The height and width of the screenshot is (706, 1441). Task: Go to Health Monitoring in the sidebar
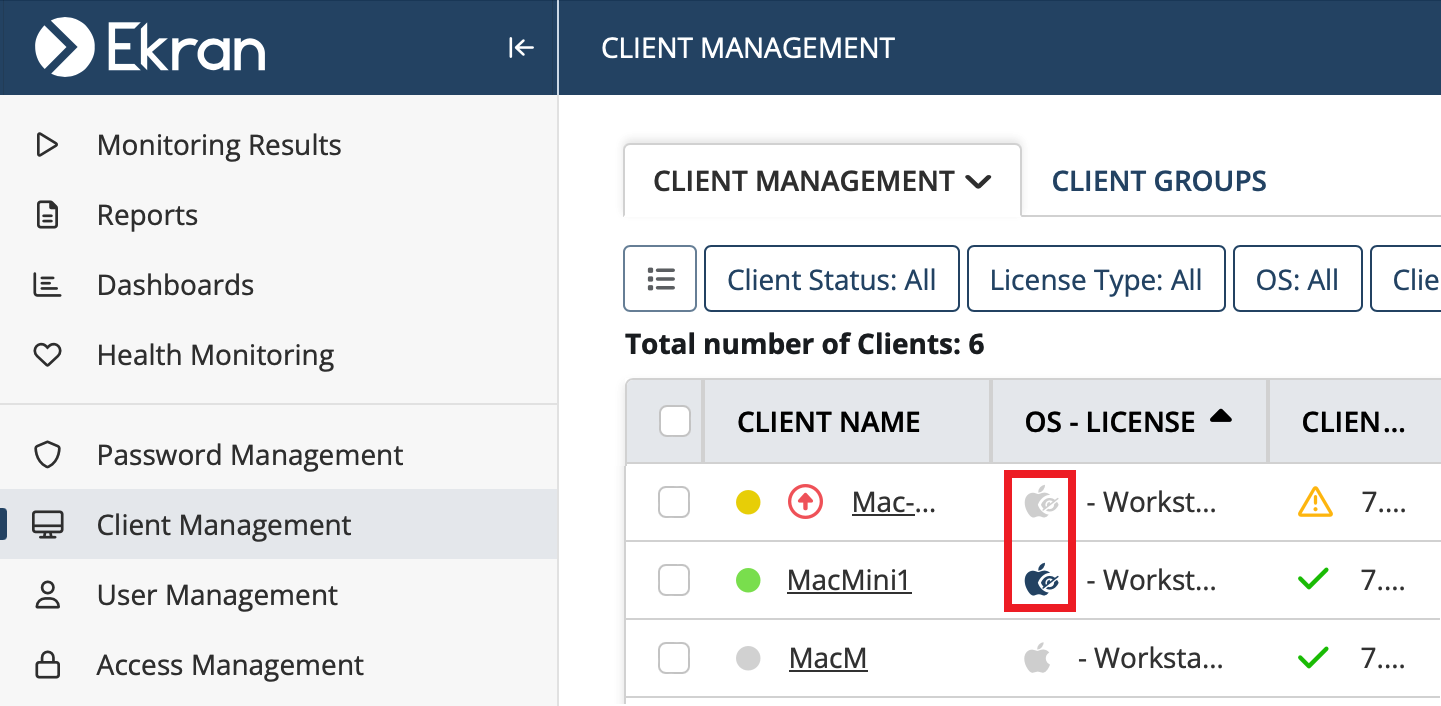pos(215,355)
